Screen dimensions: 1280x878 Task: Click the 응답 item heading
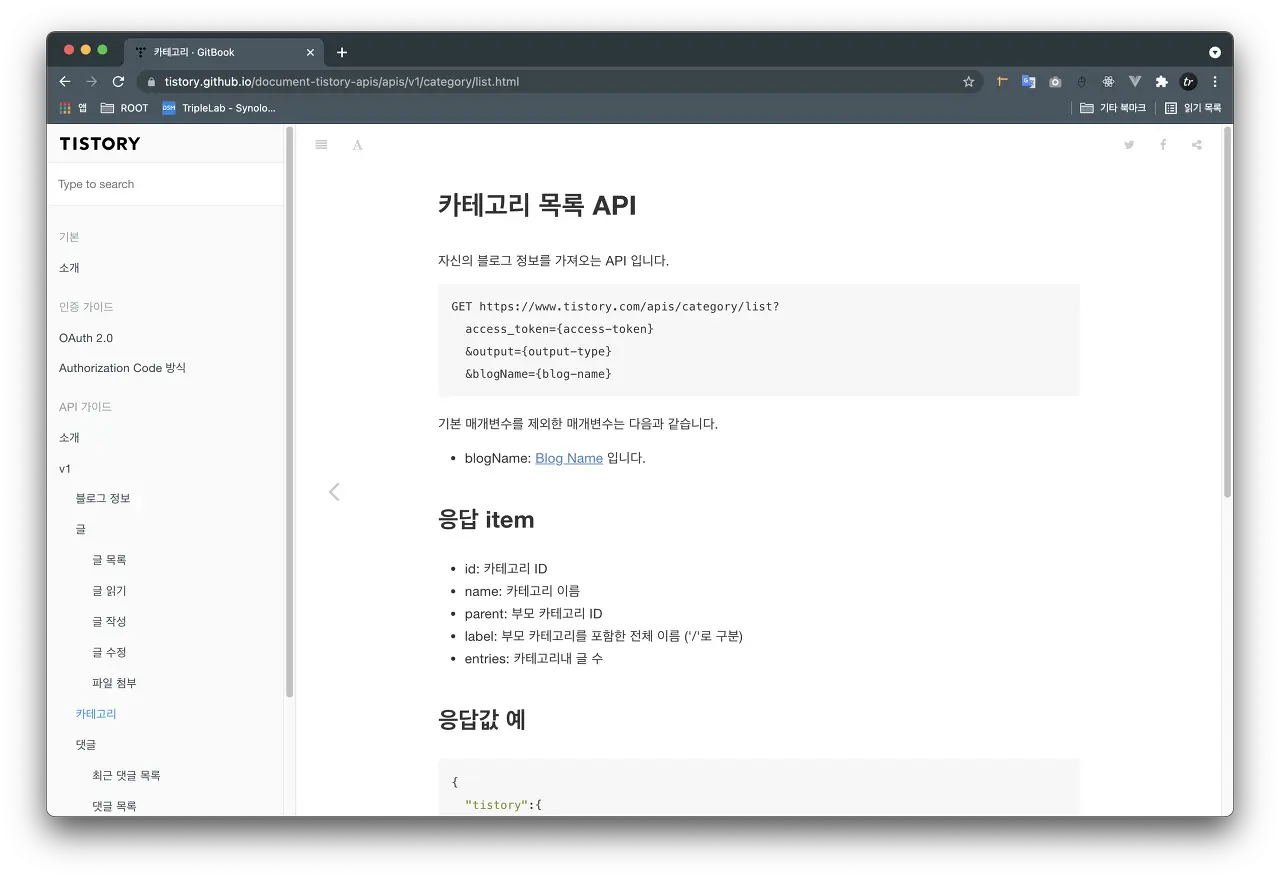[x=486, y=520]
